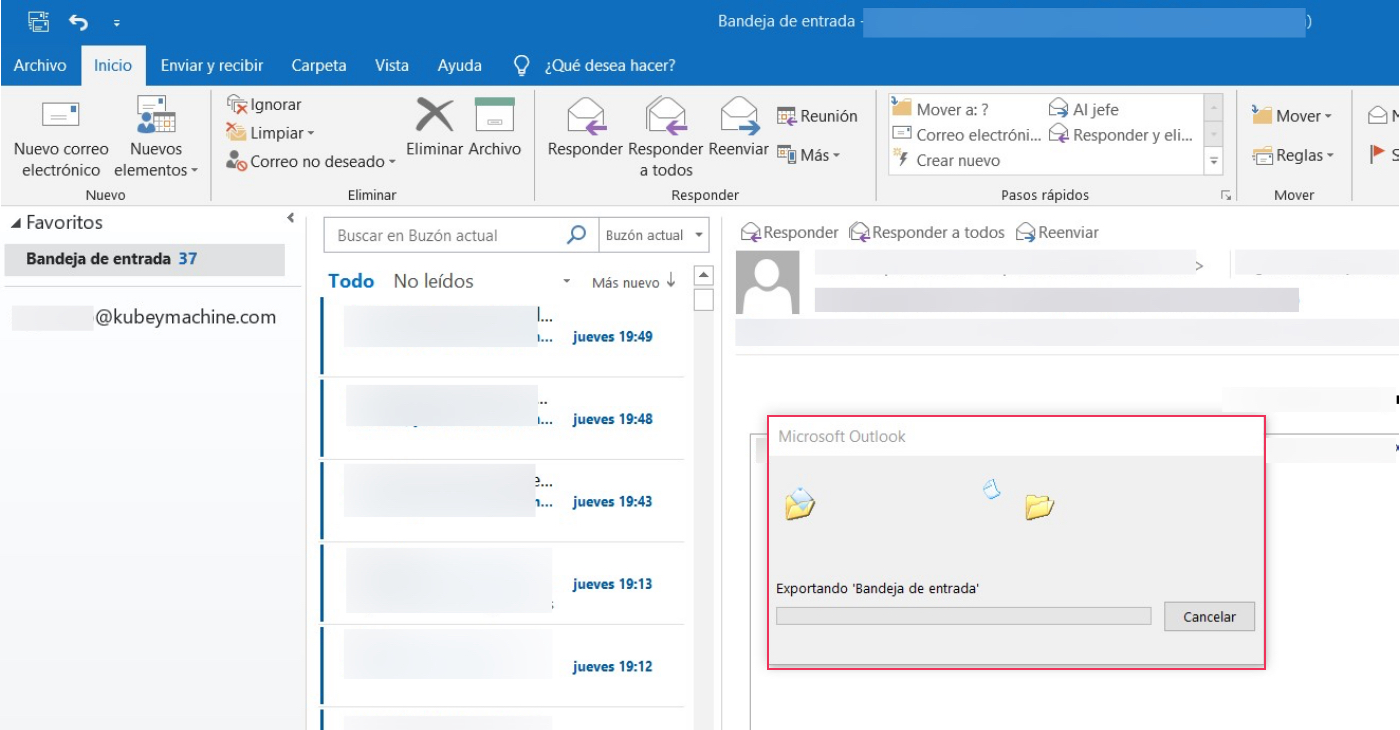Select Responder y eliminar quick step

point(1121,134)
